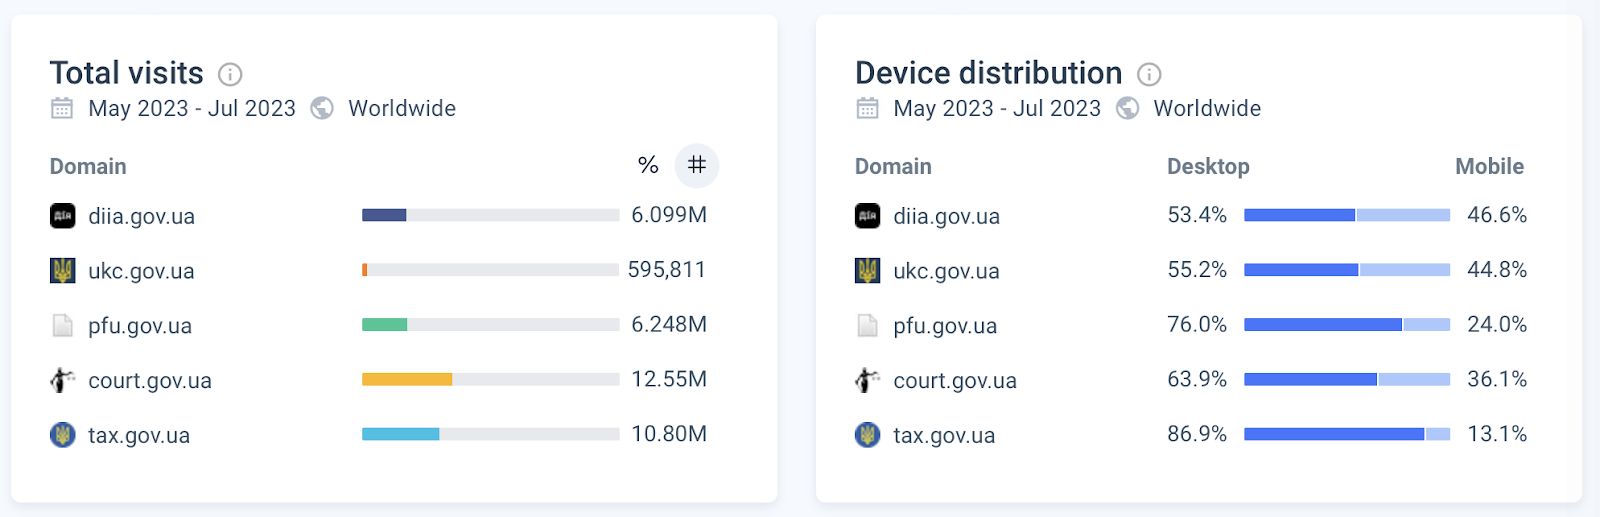
Task: Click the yellow court.gov.ua visits bar
Action: (407, 379)
